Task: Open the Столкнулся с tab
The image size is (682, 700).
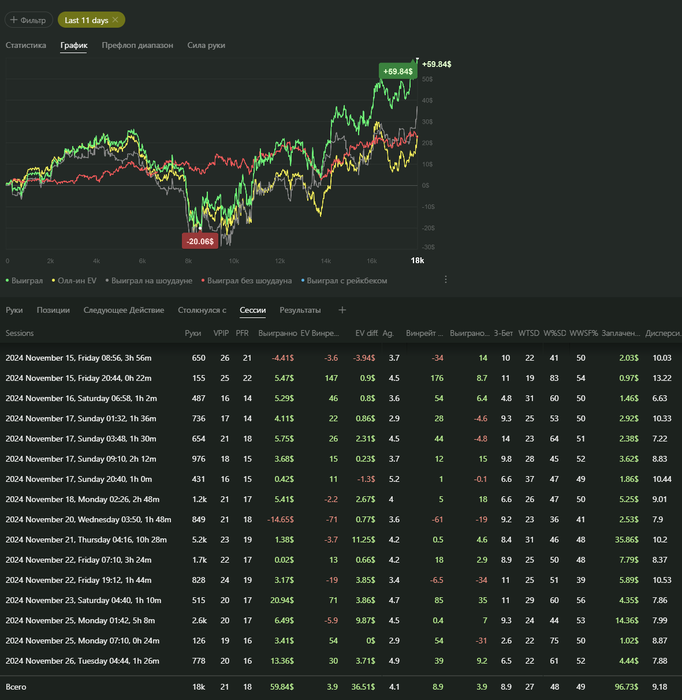Action: (x=202, y=310)
